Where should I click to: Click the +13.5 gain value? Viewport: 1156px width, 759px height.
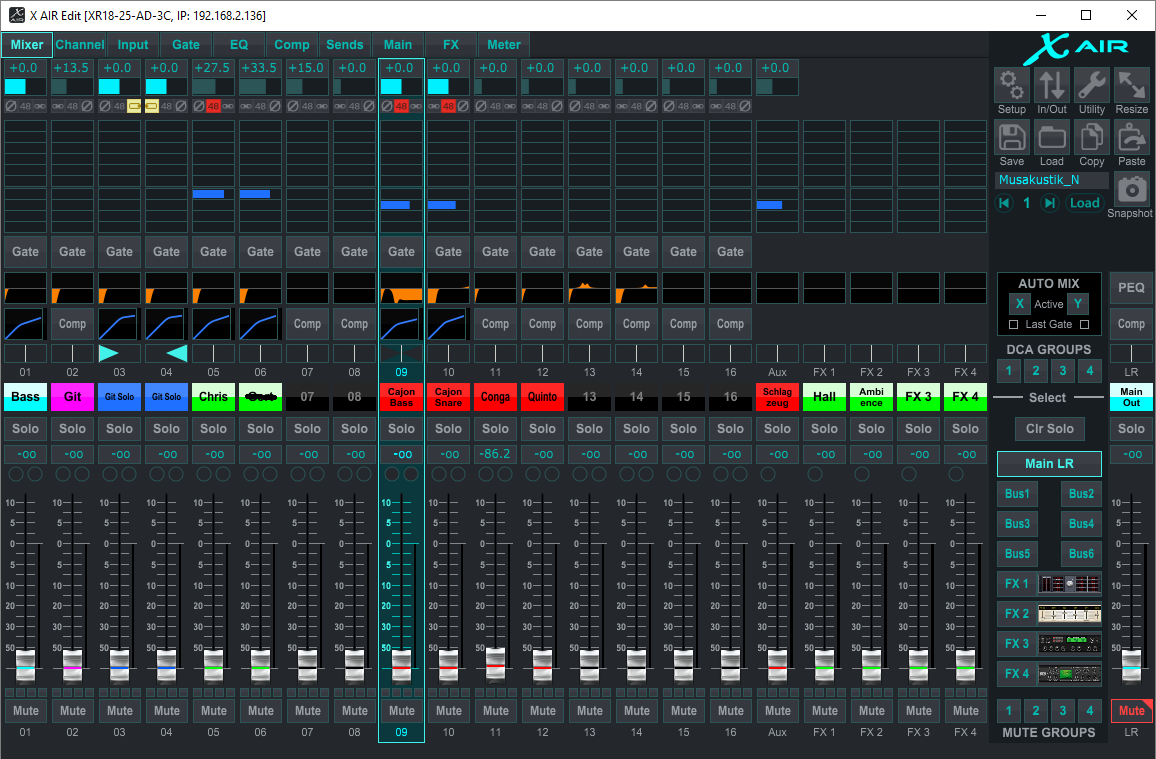[x=72, y=68]
